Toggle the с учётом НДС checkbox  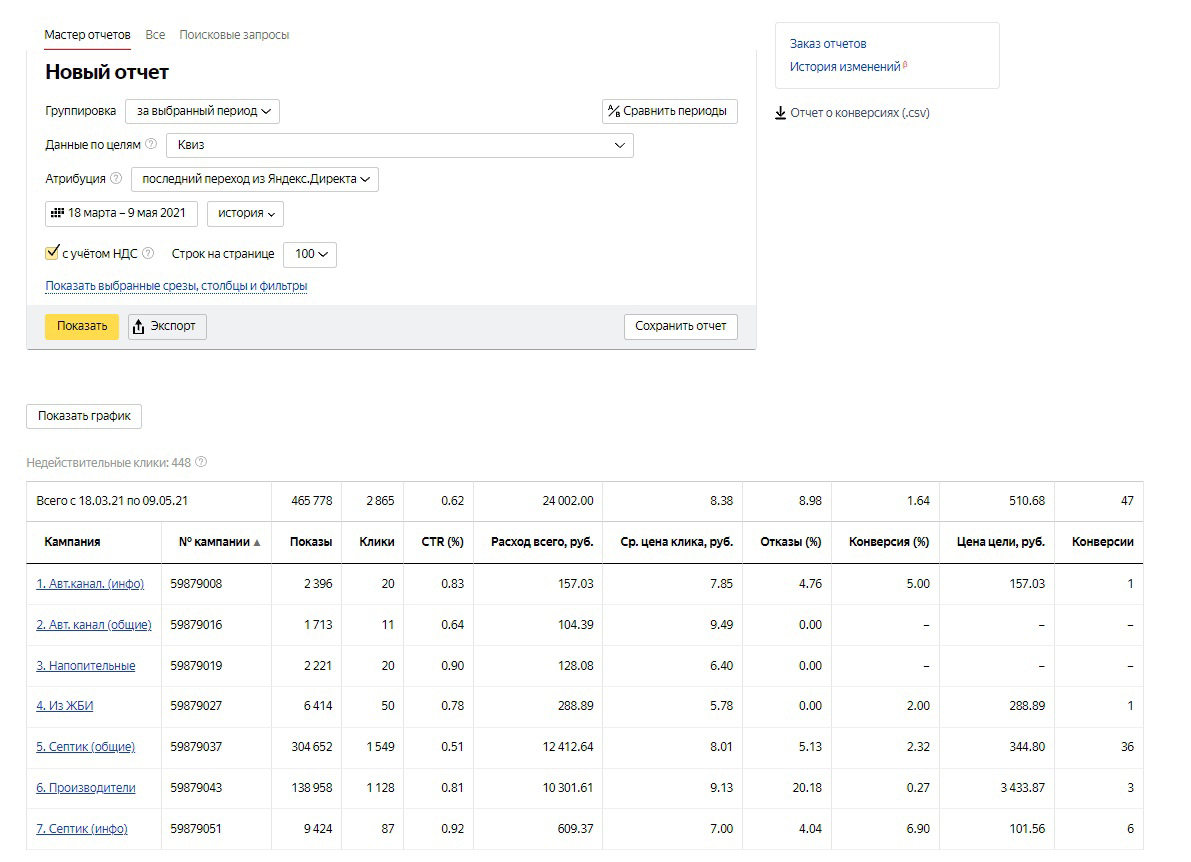click(x=52, y=253)
